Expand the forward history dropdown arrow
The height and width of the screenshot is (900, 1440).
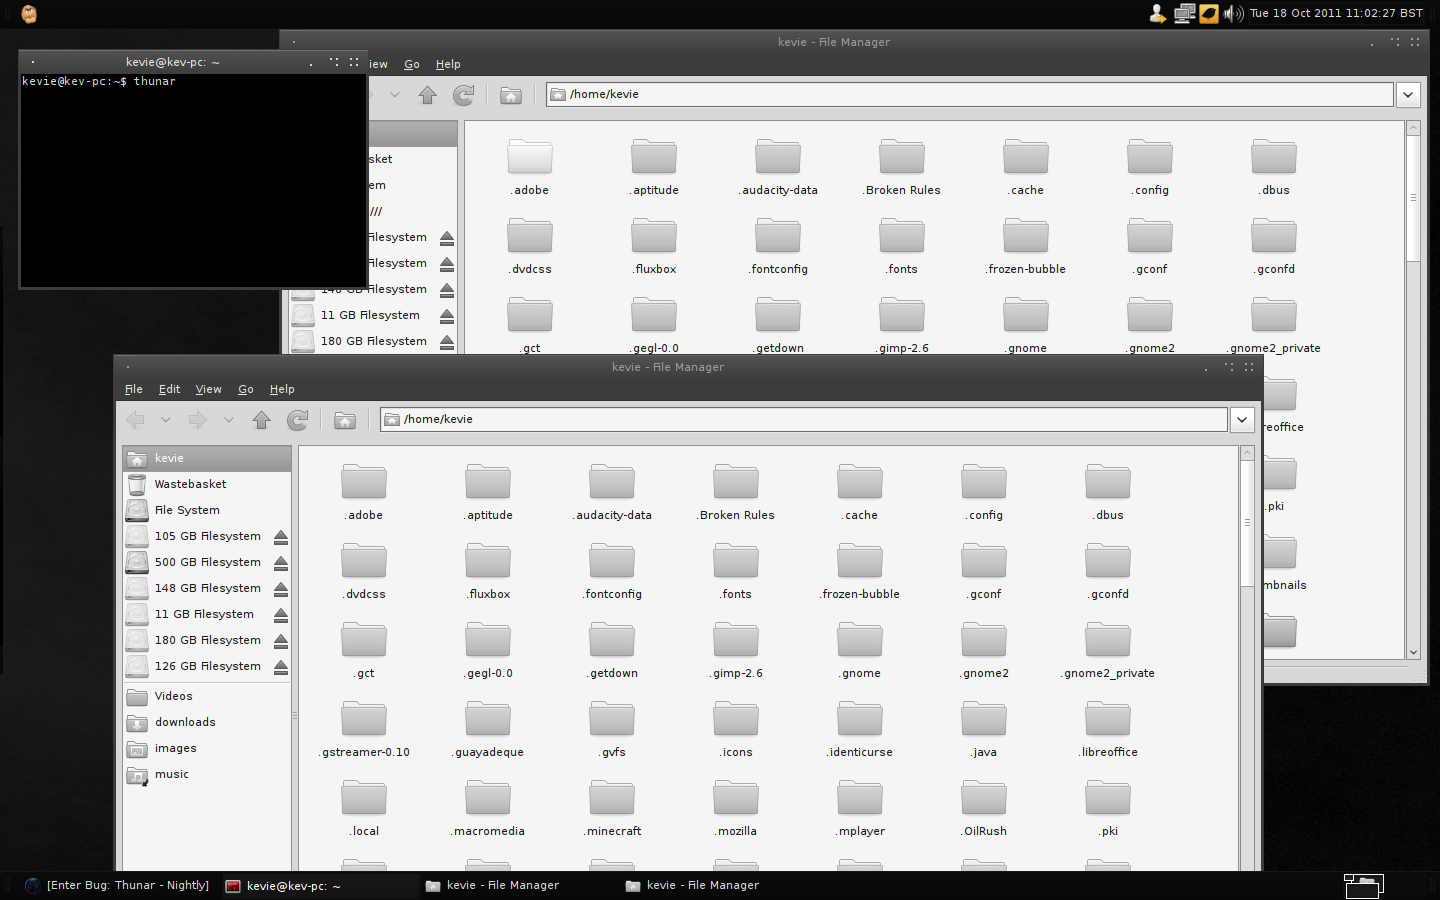(229, 420)
